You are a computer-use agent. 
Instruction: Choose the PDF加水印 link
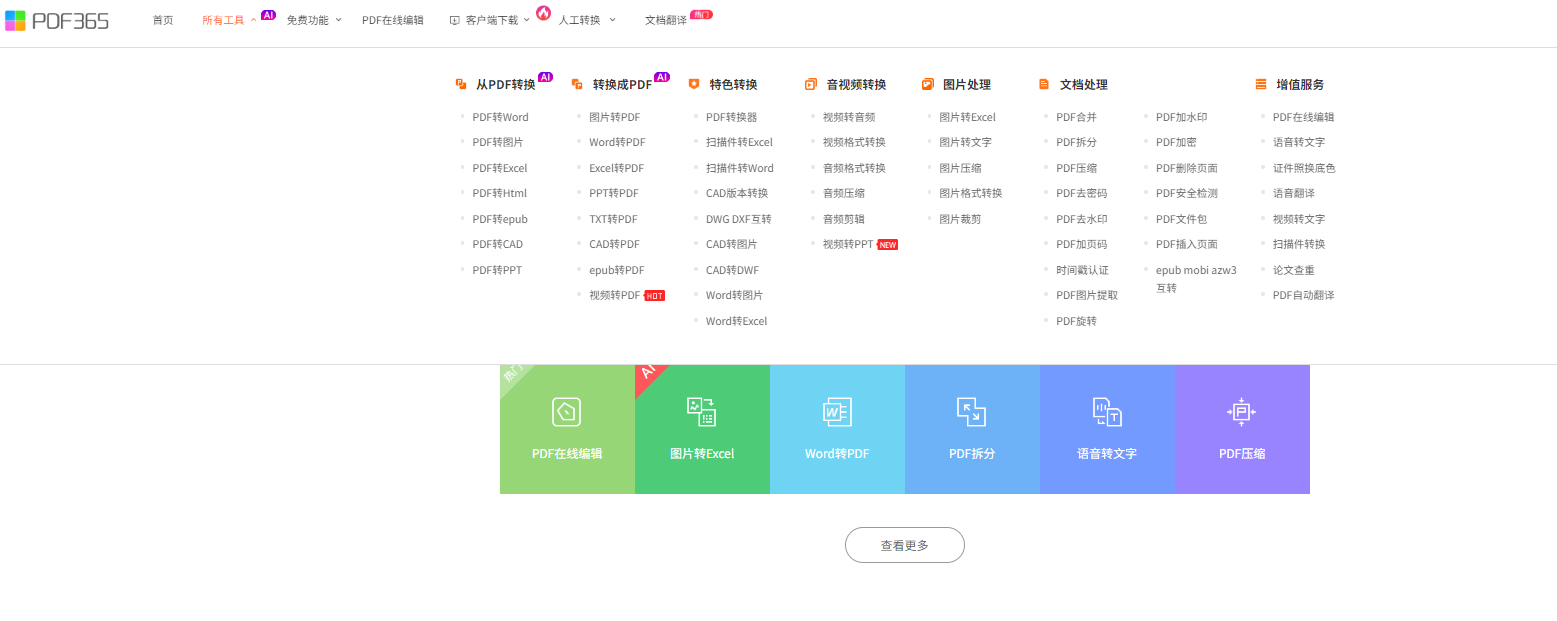1181,117
